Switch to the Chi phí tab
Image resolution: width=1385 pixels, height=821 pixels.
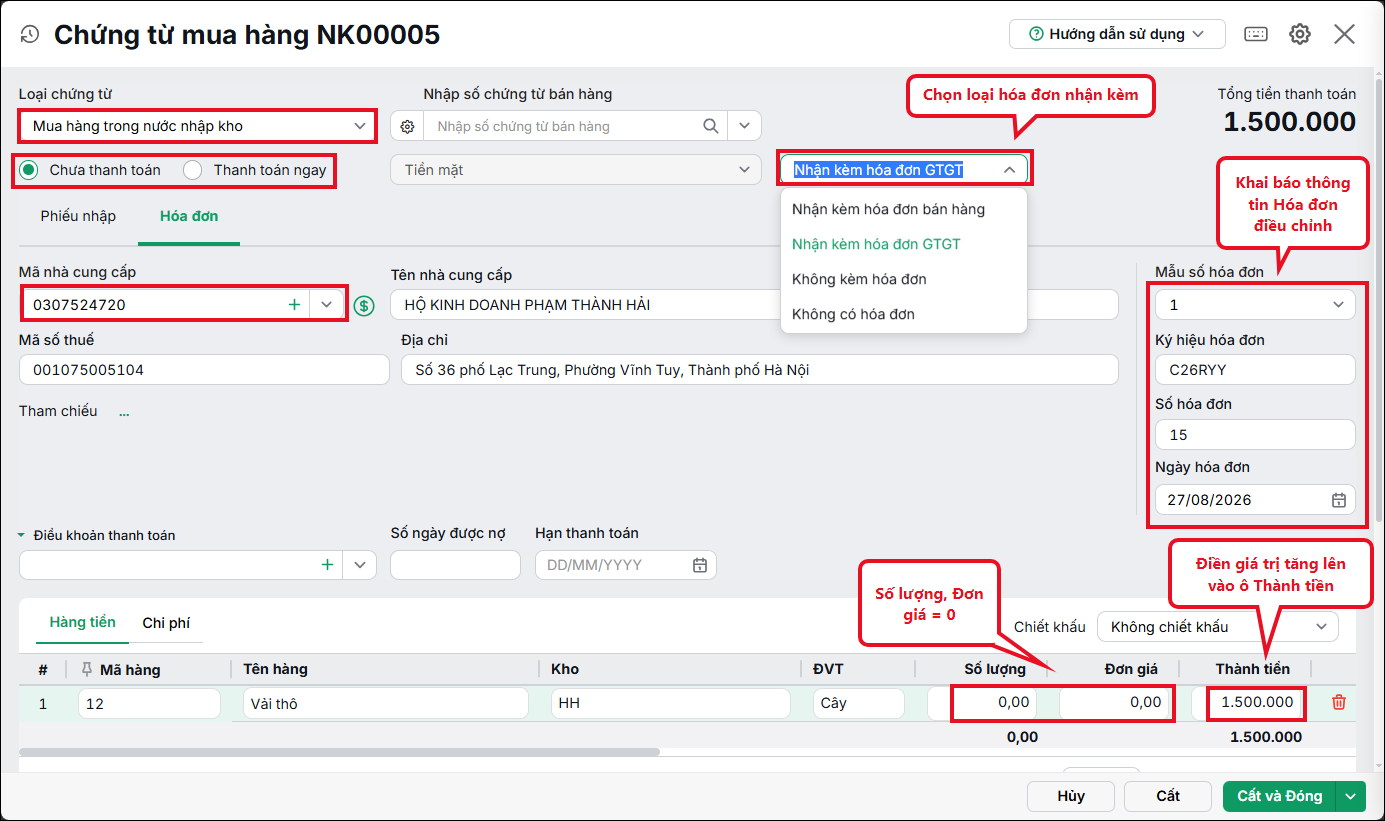point(166,623)
